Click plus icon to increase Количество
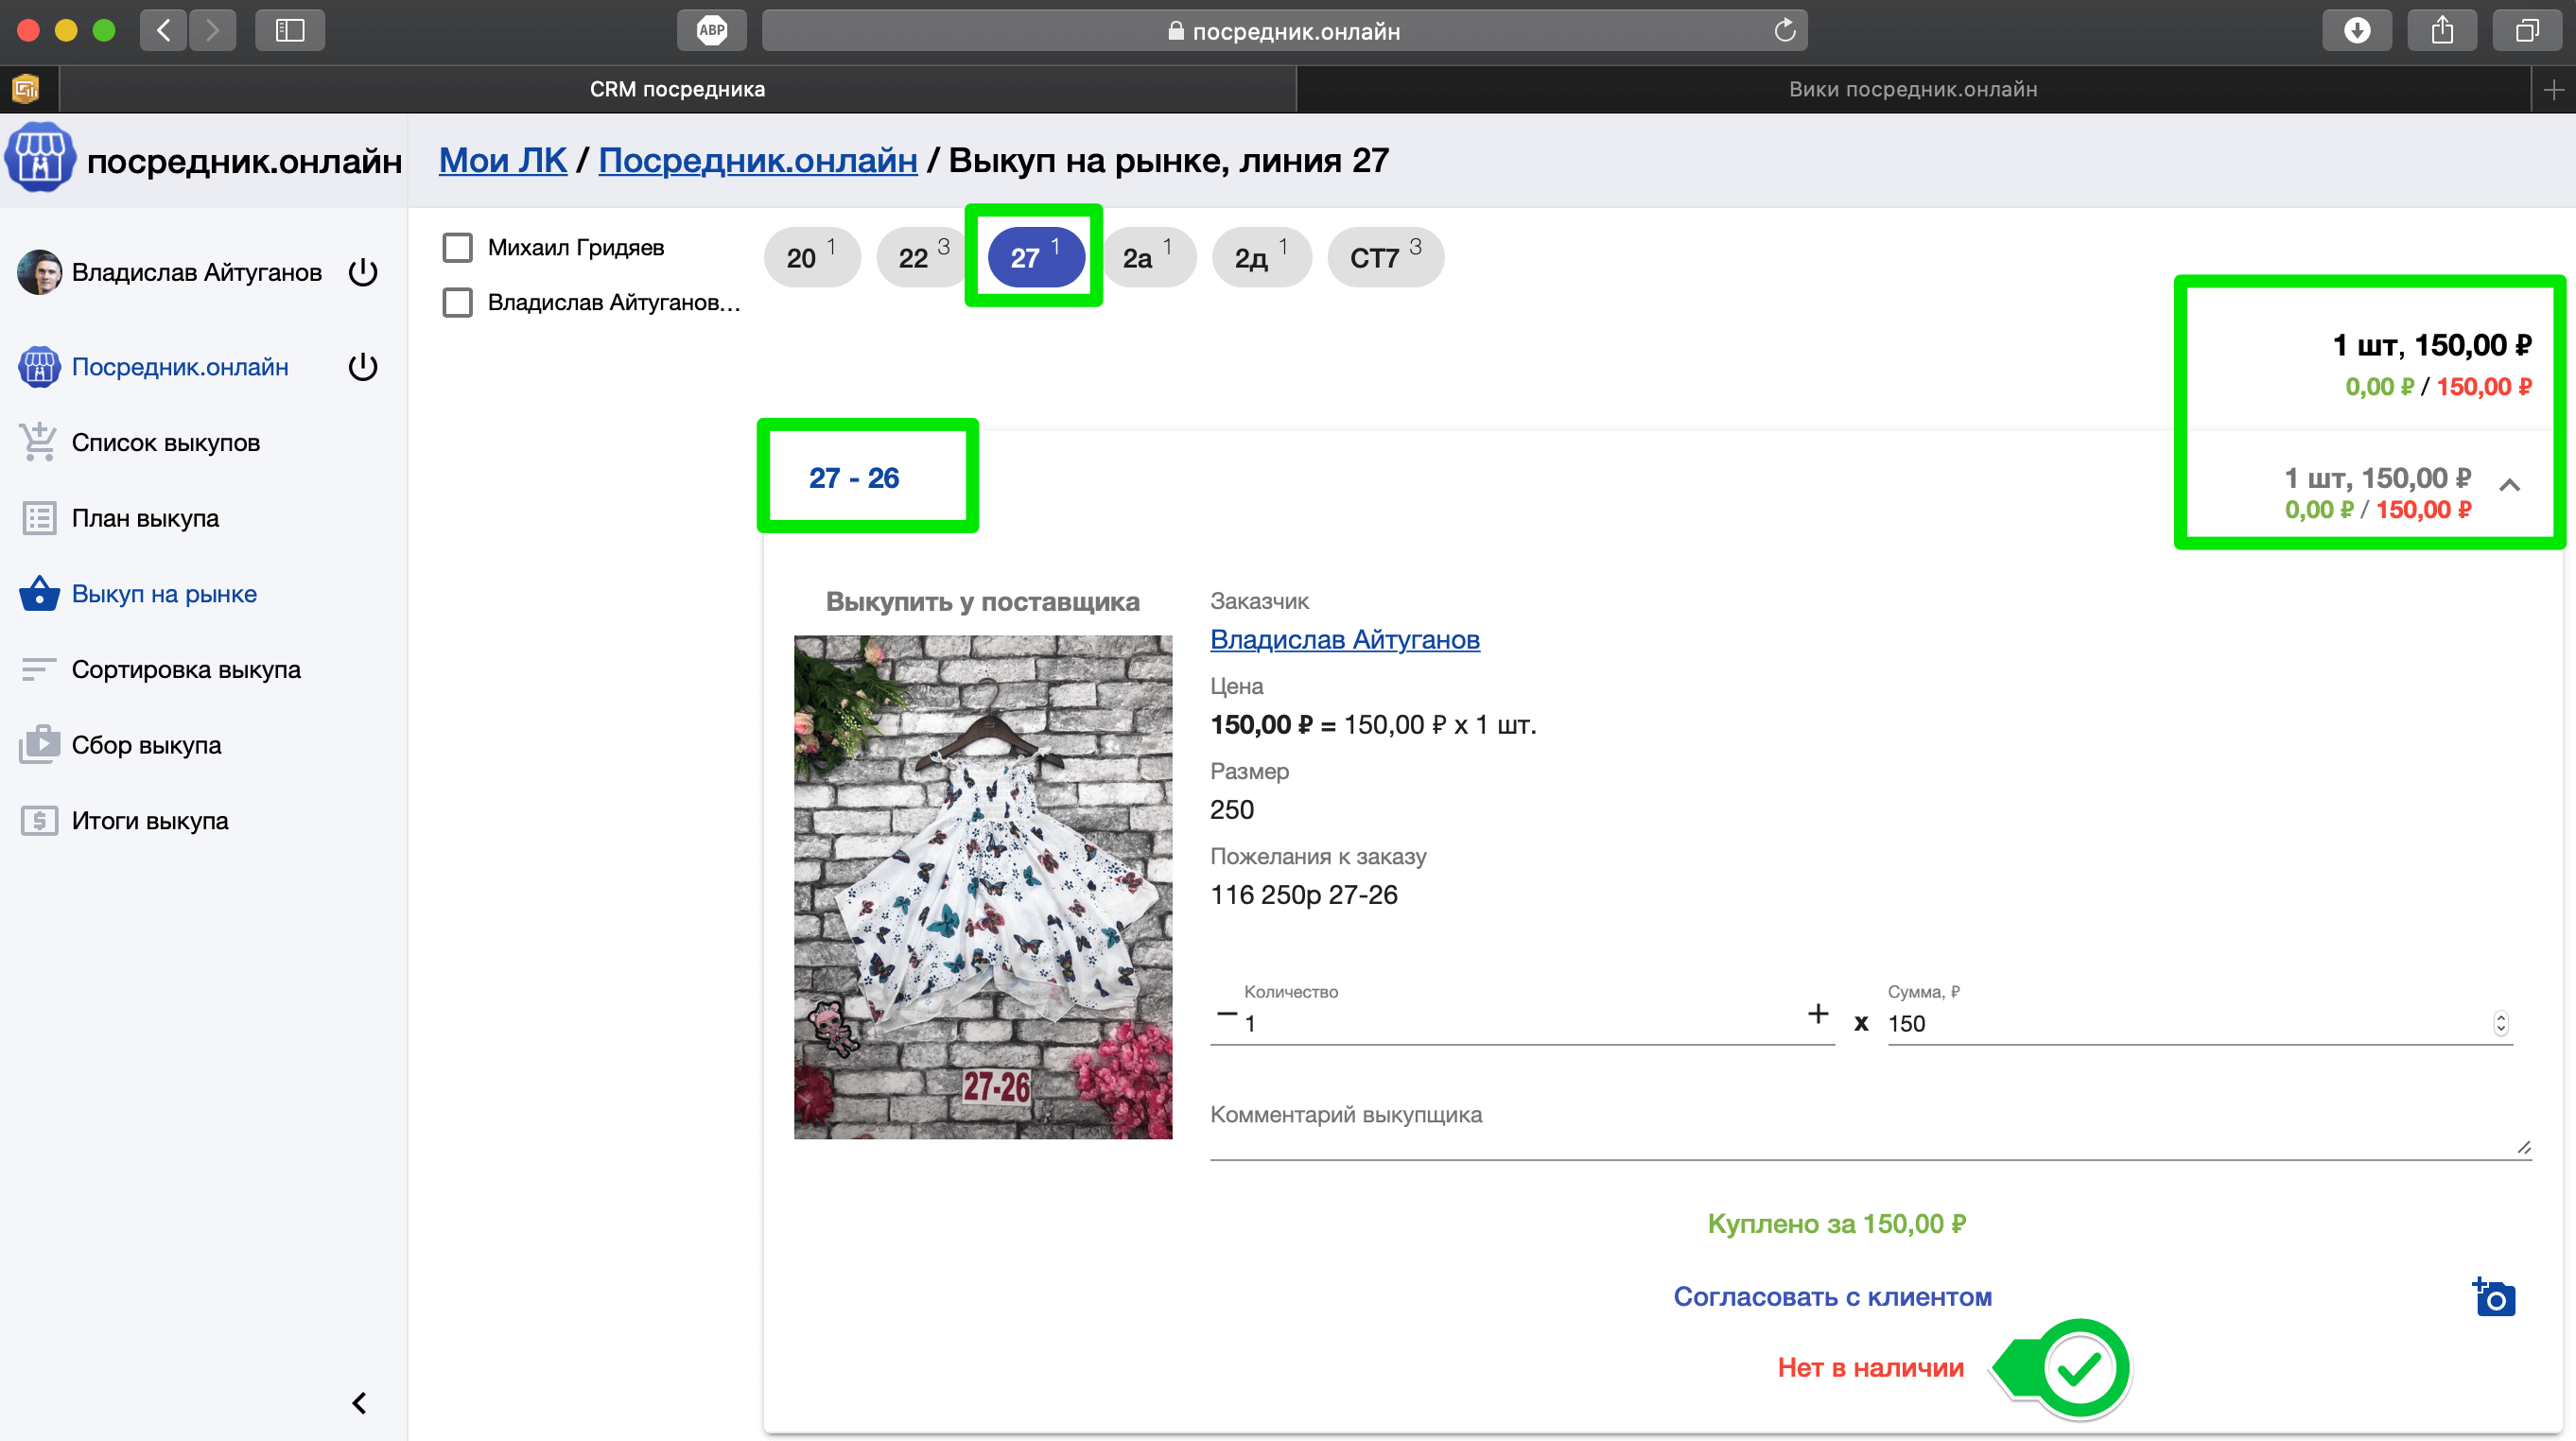 [x=1818, y=1014]
